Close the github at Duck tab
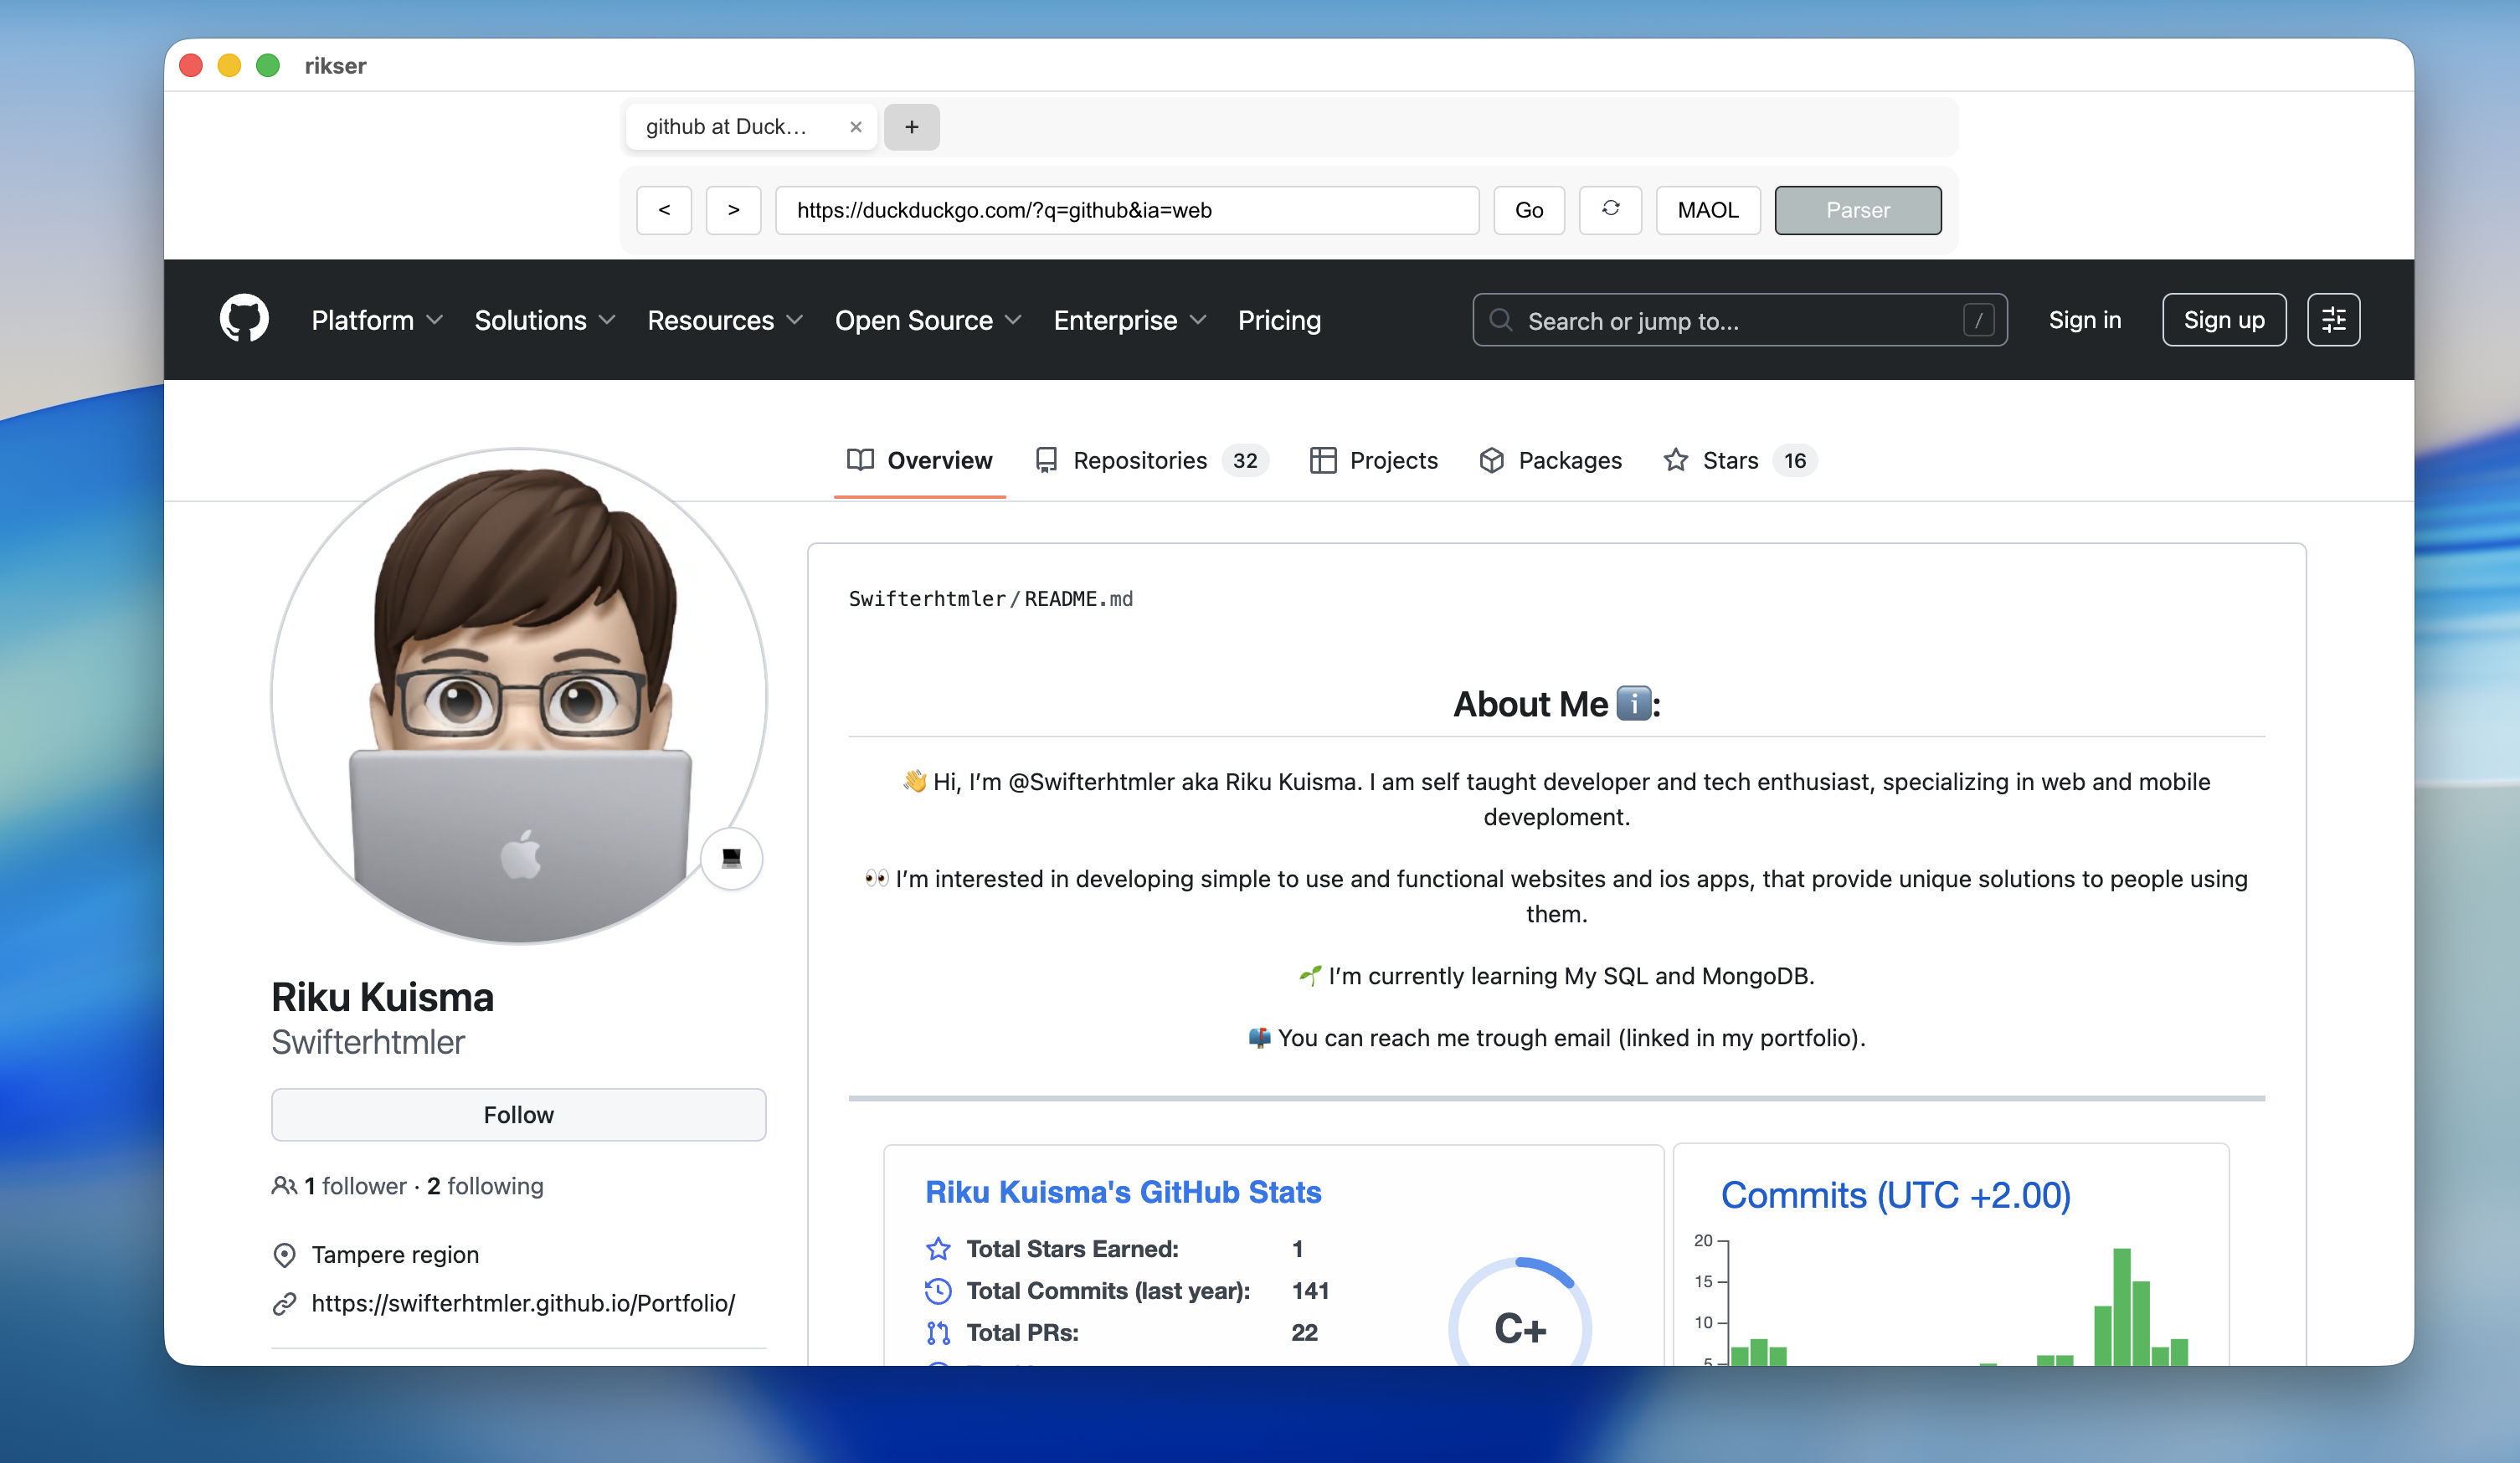Viewport: 2520px width, 1463px height. pyautogui.click(x=855, y=127)
